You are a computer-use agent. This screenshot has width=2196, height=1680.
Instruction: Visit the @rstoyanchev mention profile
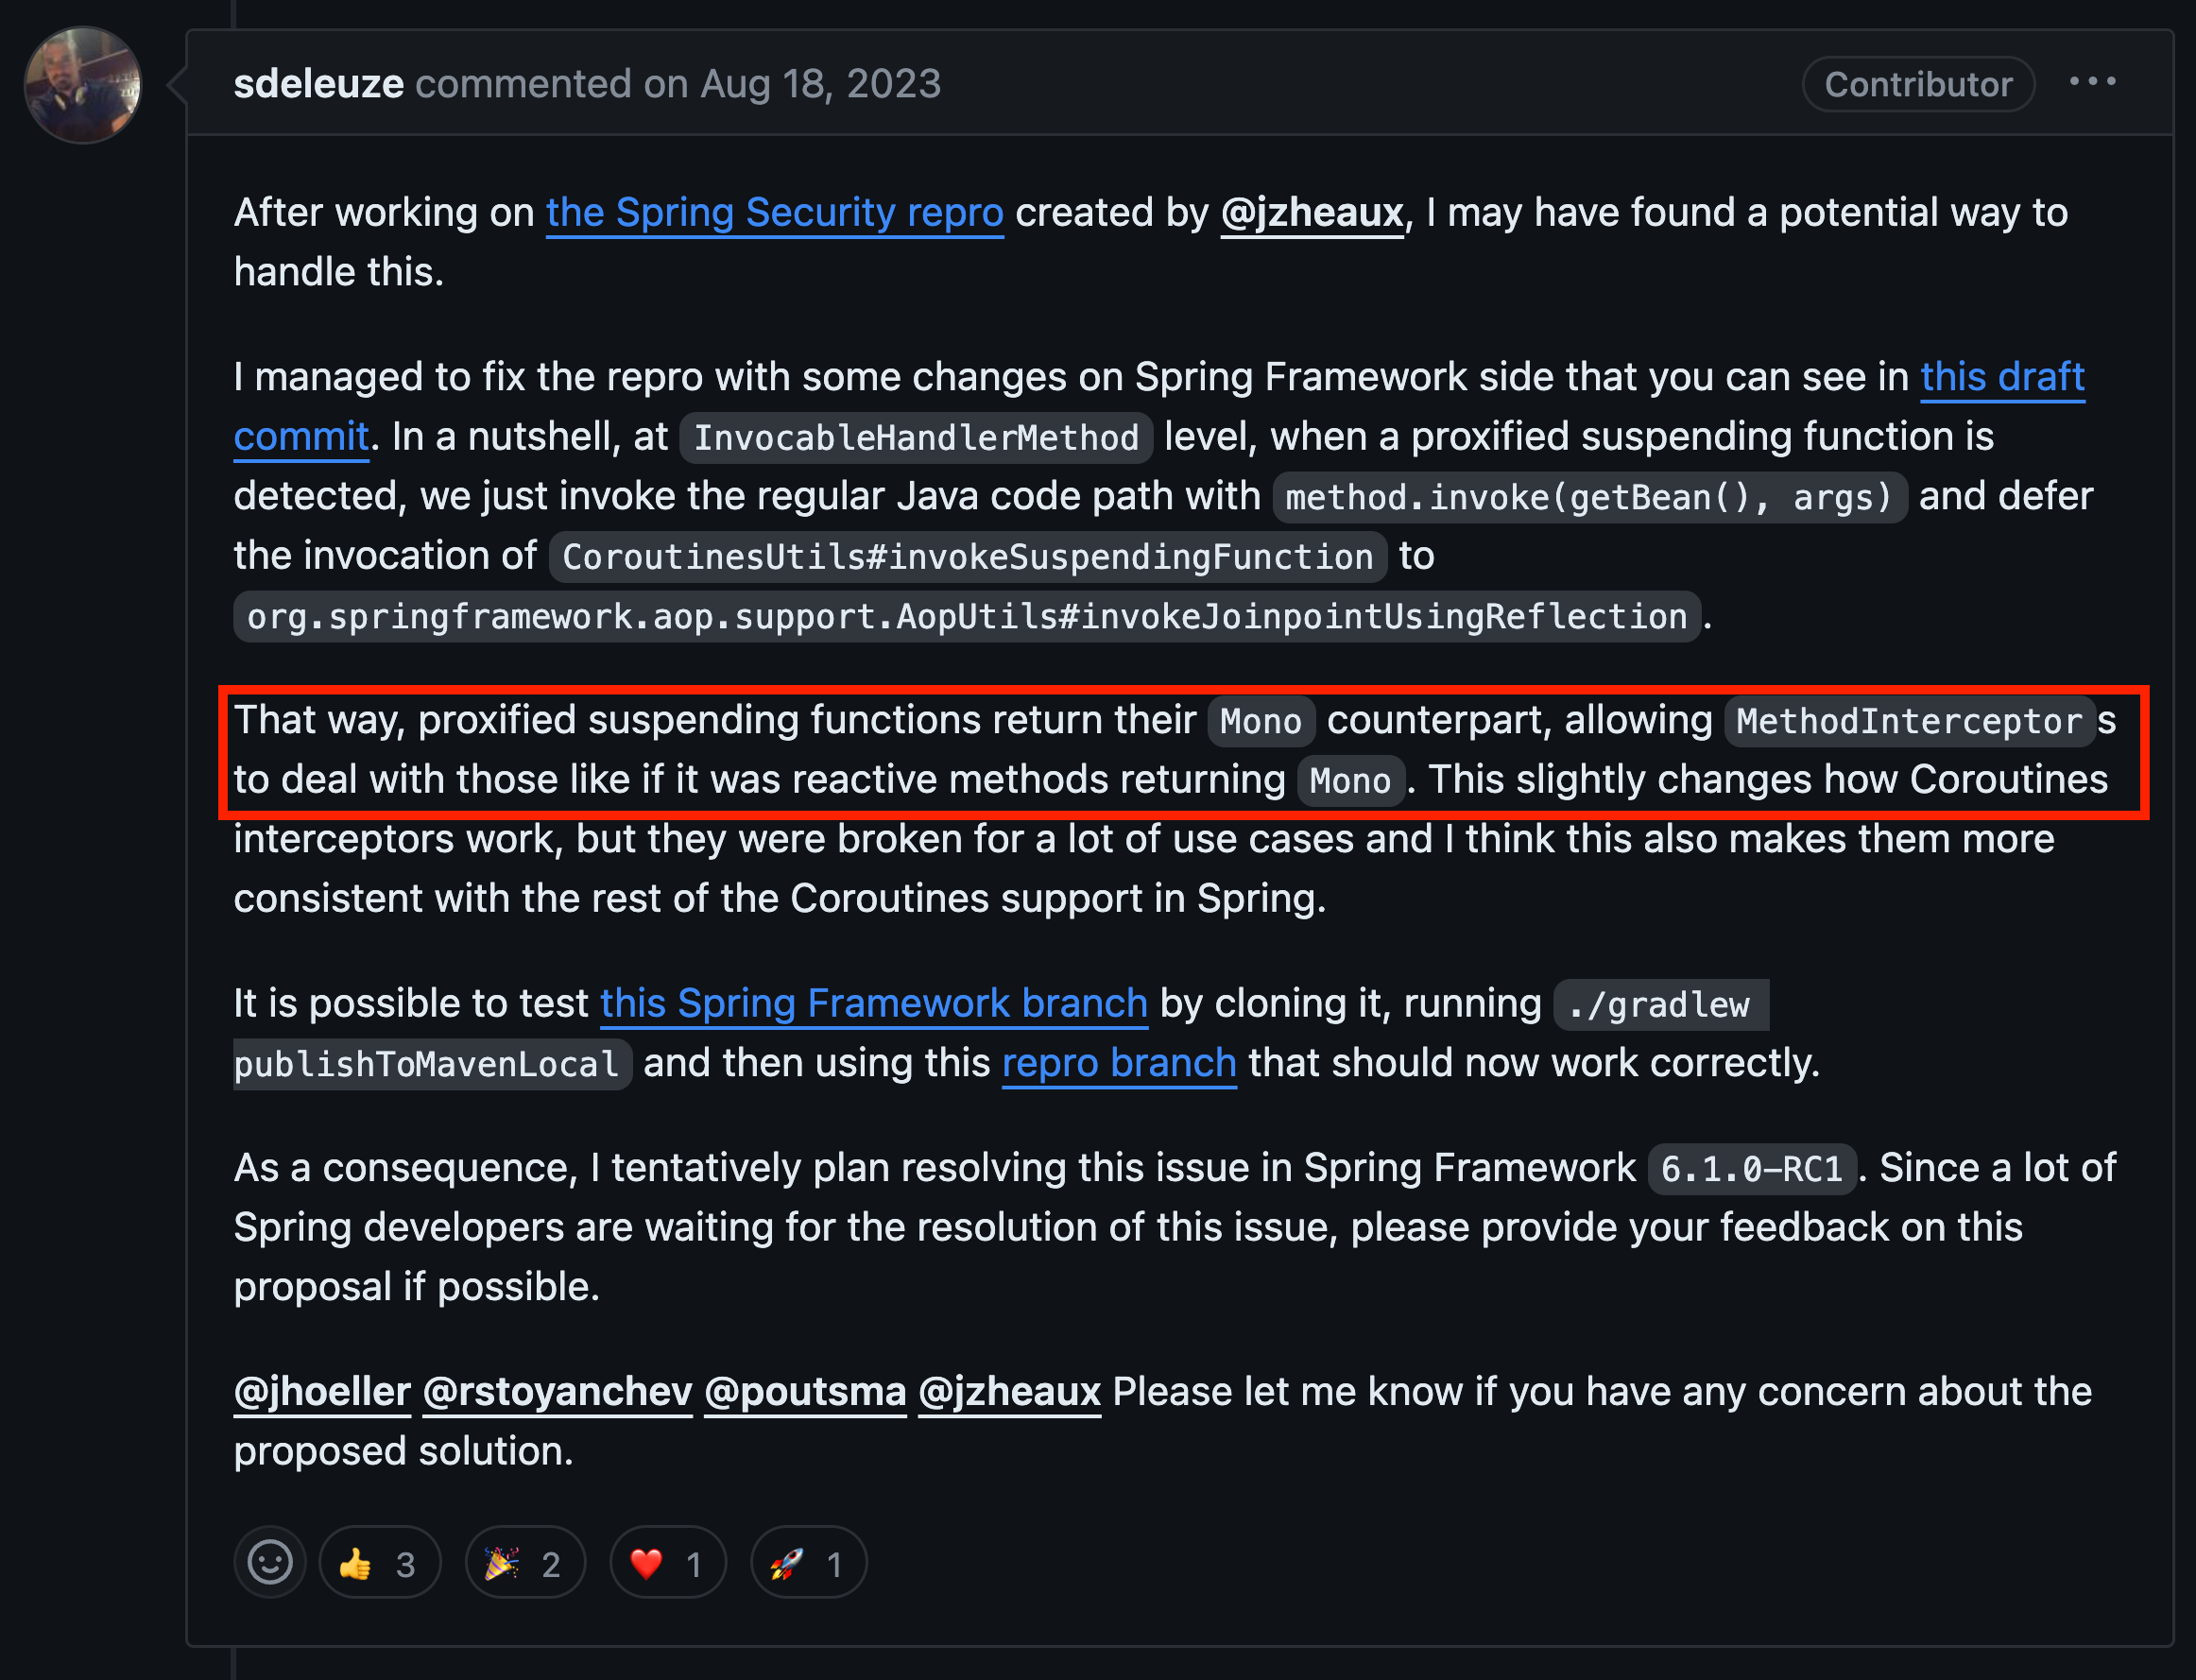click(x=557, y=1392)
